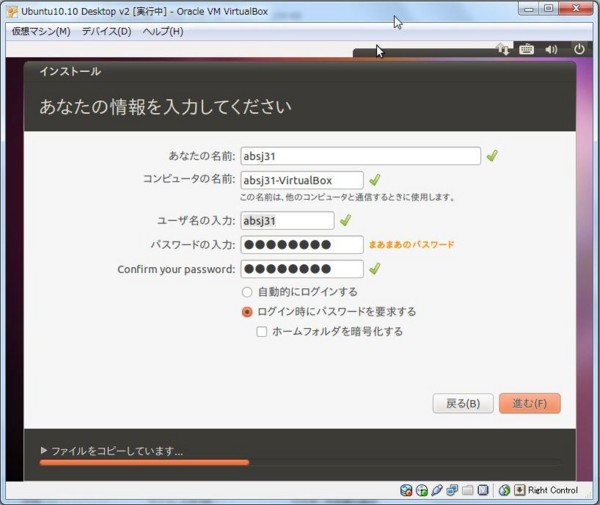This screenshot has height=505, width=600.
Task: Click the あなたの名前 name field
Action: pos(360,156)
